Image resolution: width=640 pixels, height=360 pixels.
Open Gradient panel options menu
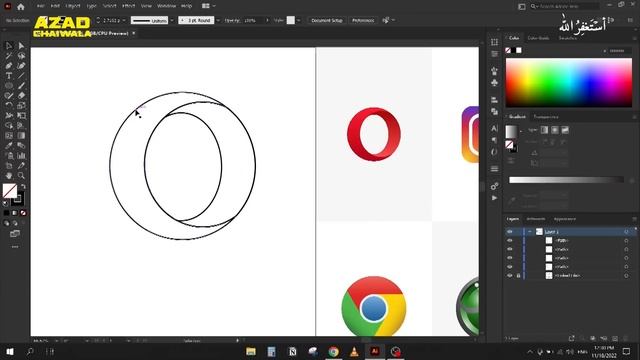point(634,117)
